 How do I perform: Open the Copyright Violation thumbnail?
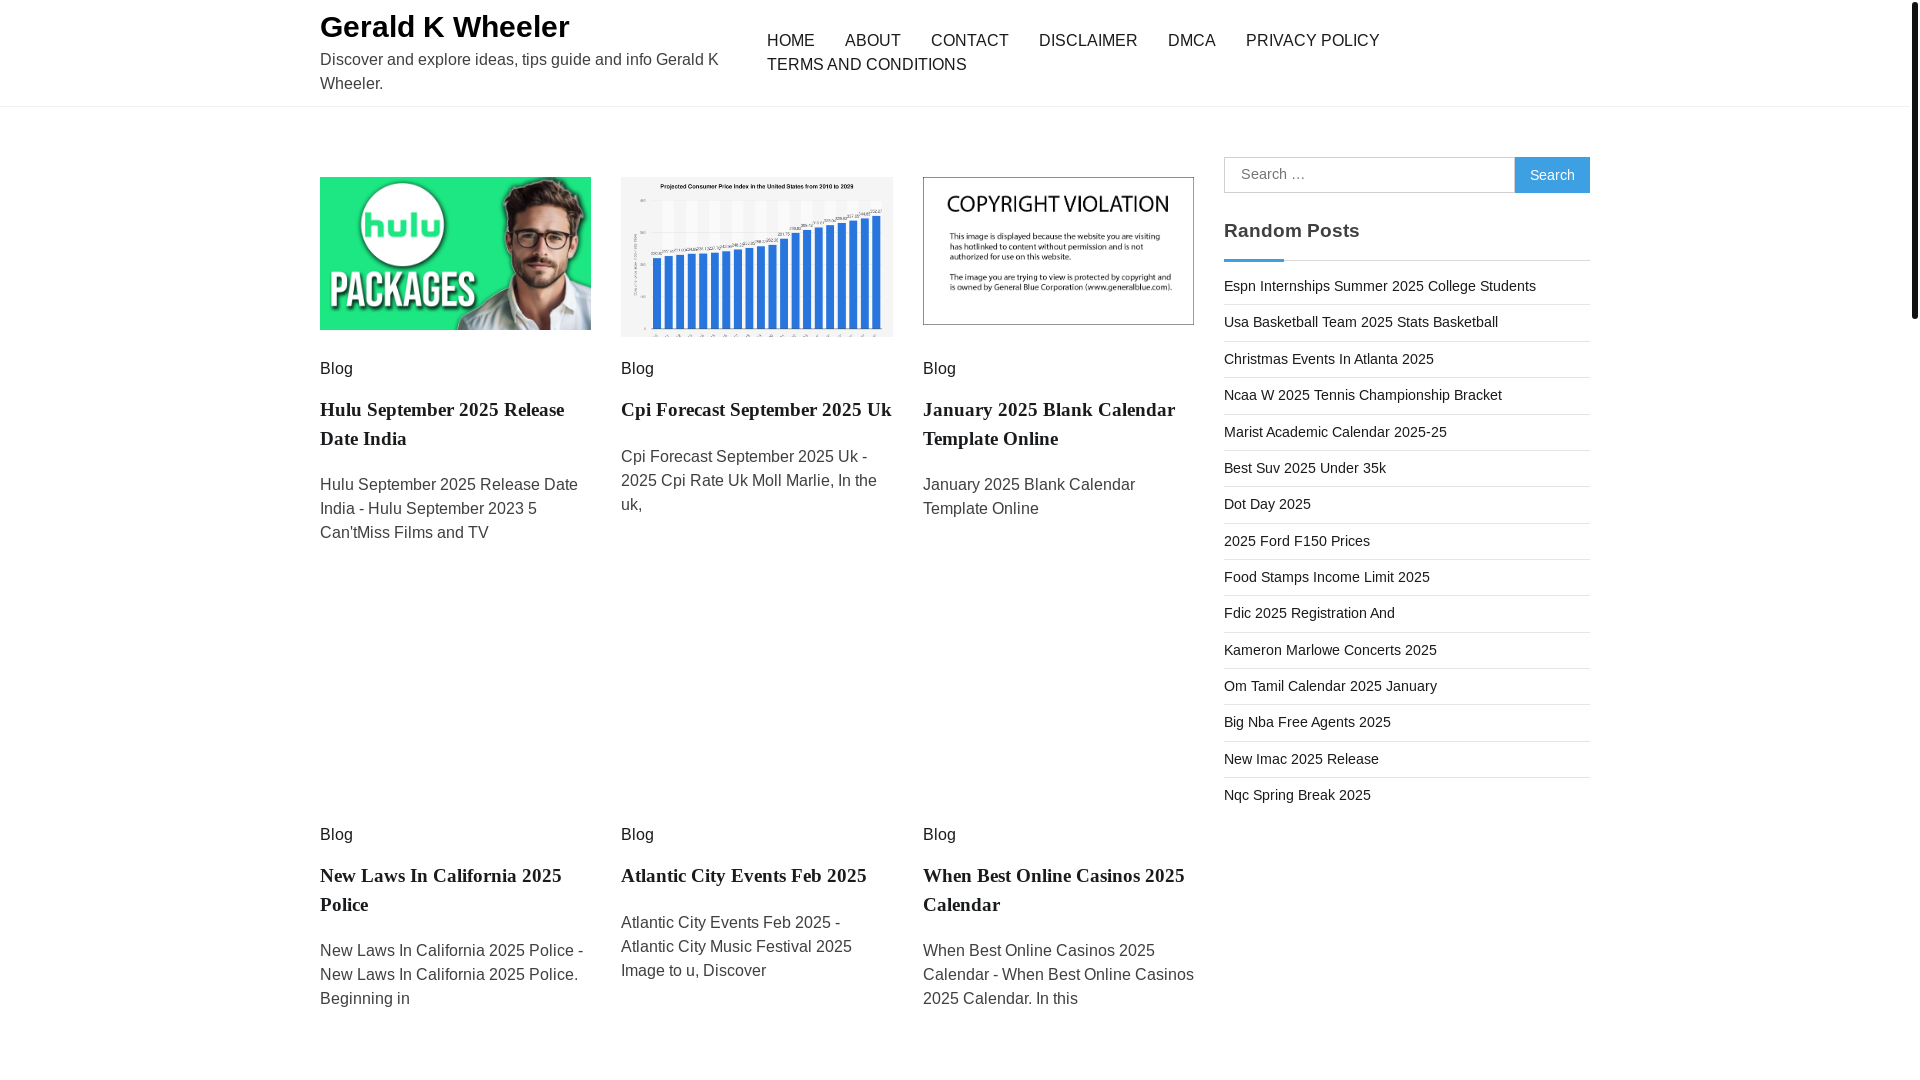(1057, 251)
